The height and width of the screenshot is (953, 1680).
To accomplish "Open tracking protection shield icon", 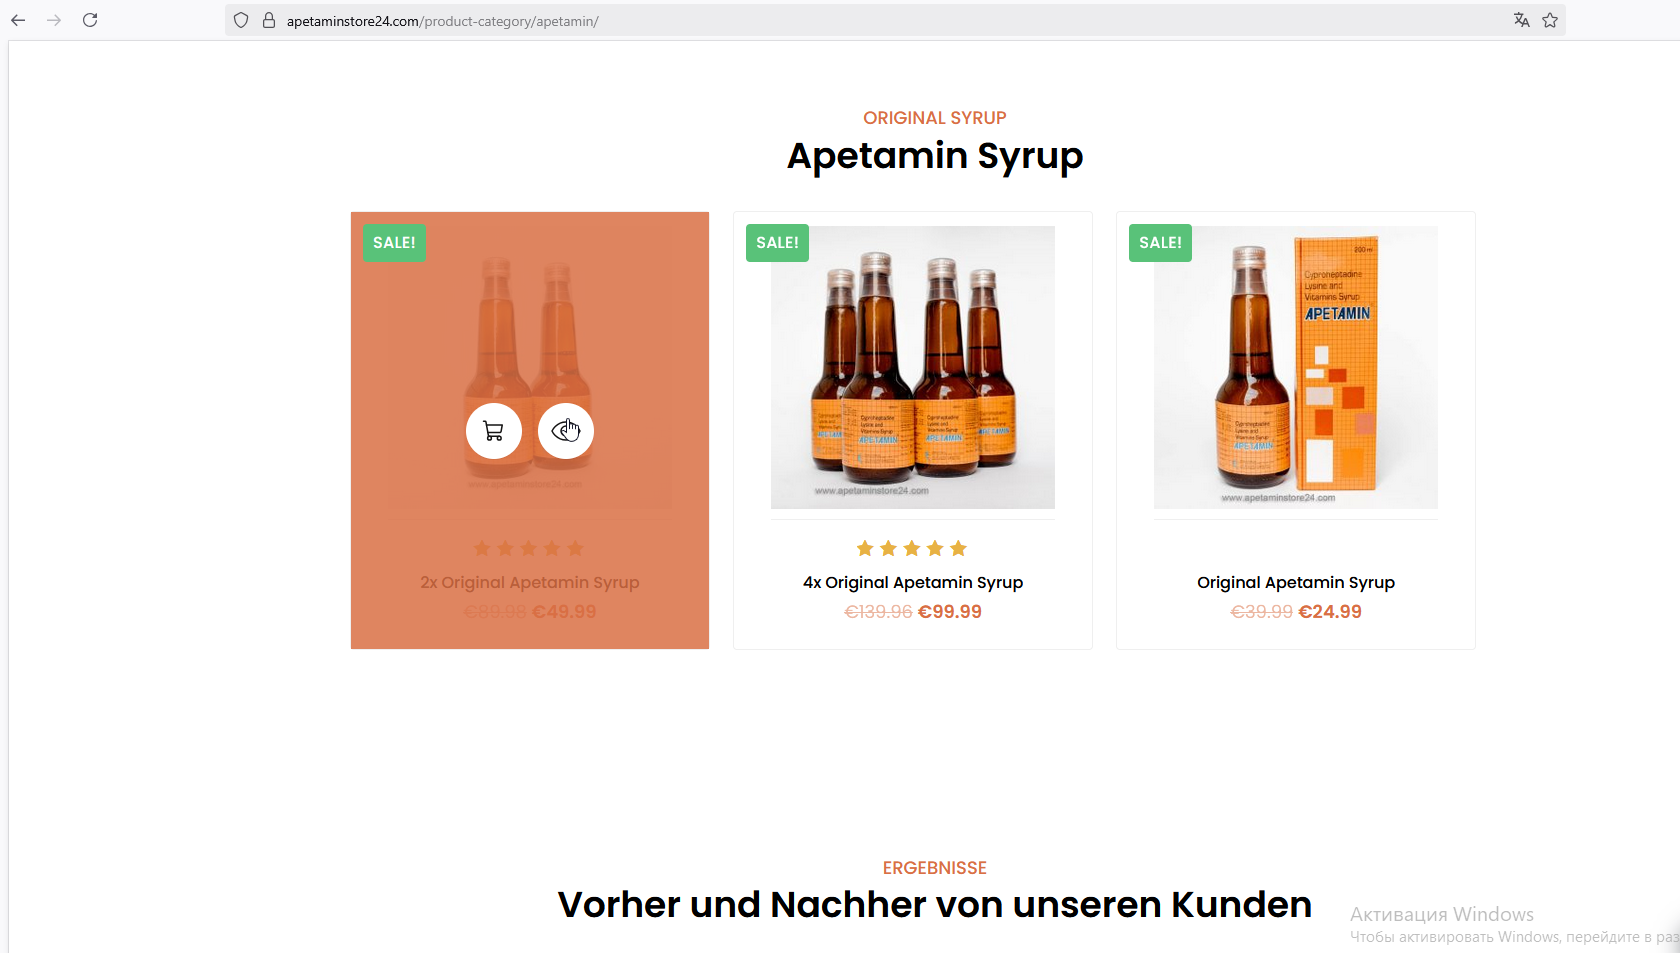I will 241,20.
